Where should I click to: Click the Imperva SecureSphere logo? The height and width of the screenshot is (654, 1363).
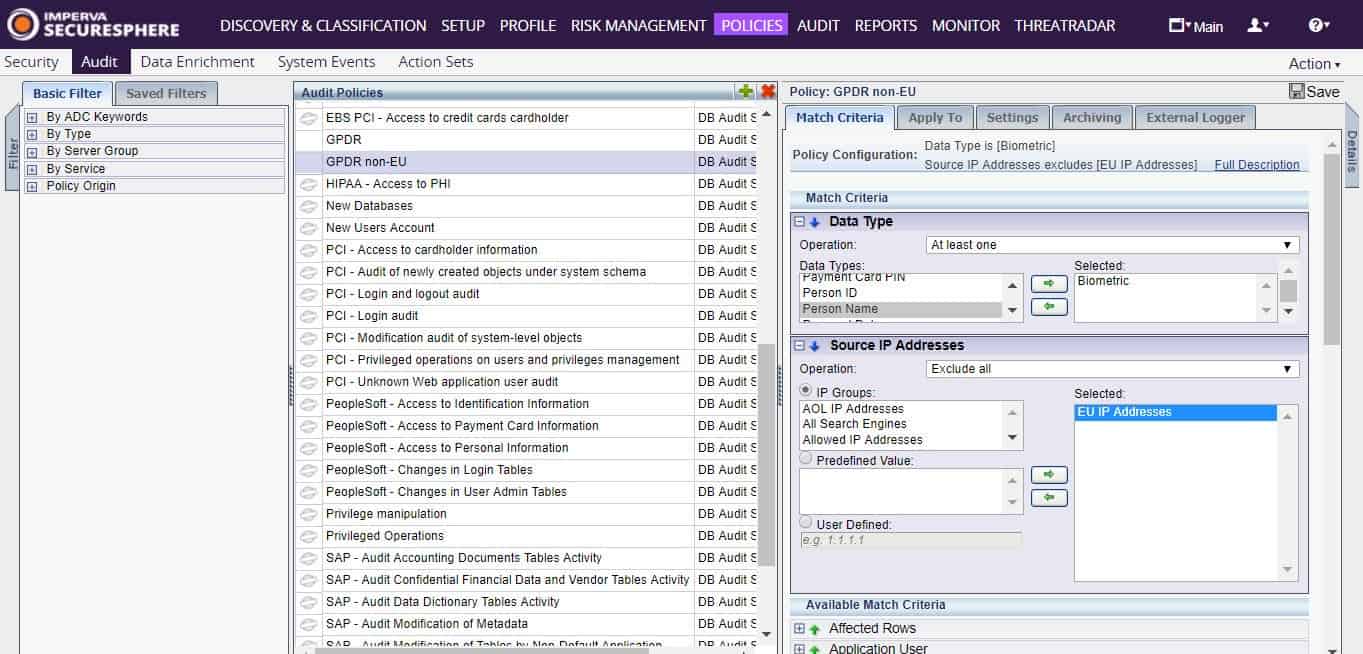coord(94,25)
